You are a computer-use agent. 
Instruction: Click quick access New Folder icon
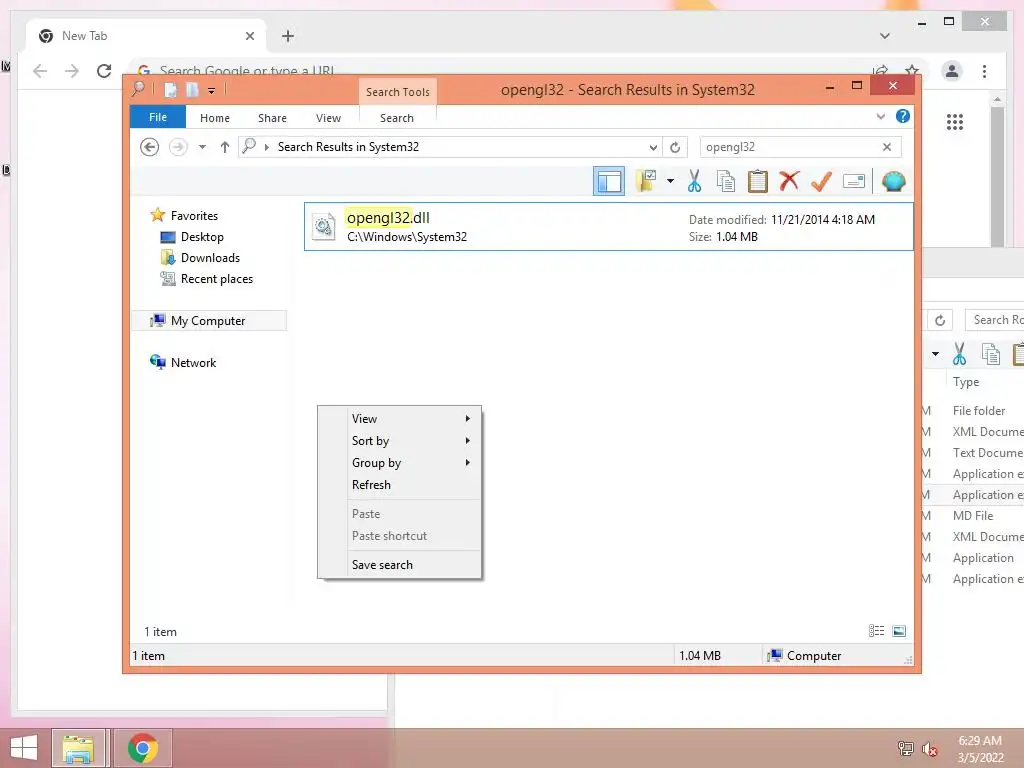point(192,90)
